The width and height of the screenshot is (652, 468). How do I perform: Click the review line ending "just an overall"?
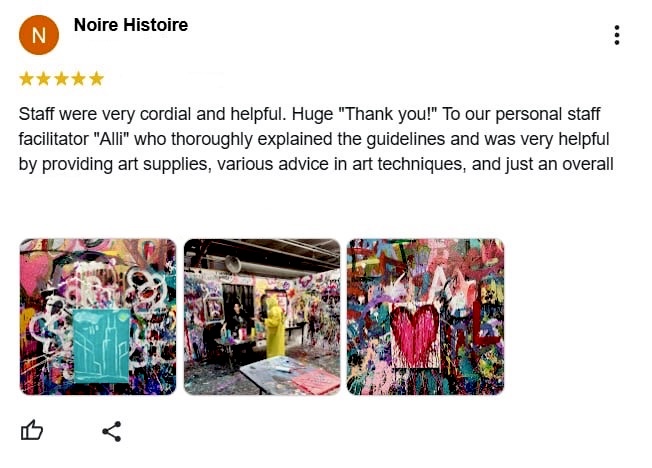[x=316, y=164]
